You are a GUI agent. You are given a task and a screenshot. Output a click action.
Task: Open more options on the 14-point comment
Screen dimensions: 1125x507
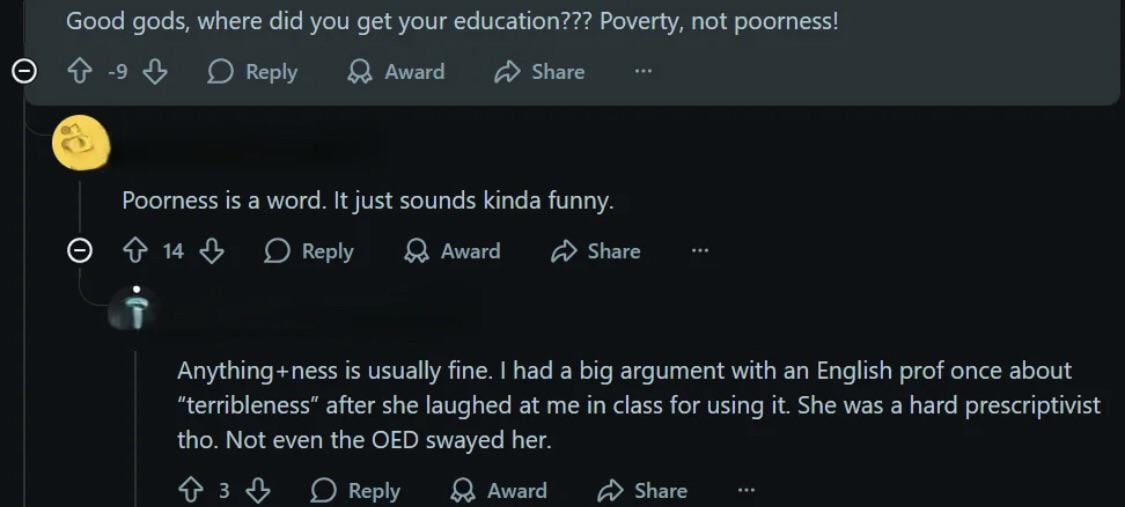(x=699, y=251)
